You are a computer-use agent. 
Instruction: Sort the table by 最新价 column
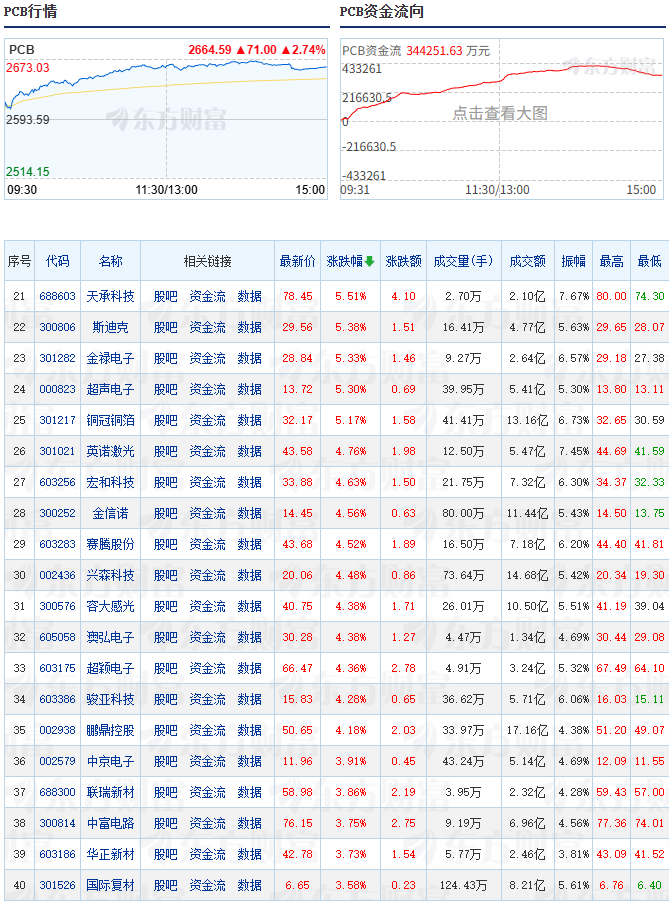[x=298, y=261]
